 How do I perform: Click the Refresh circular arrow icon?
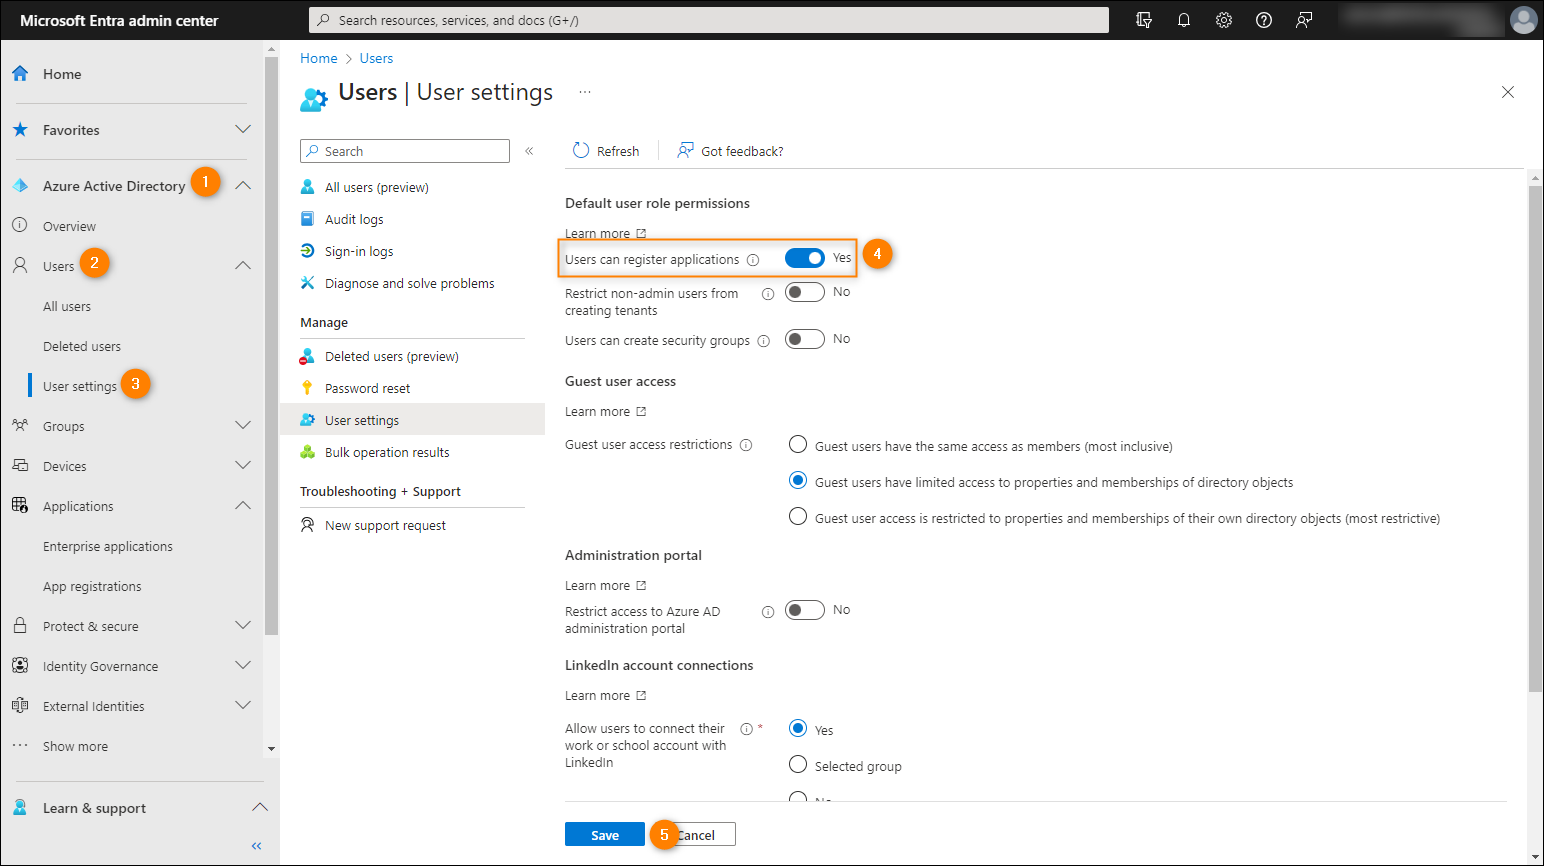tap(581, 151)
